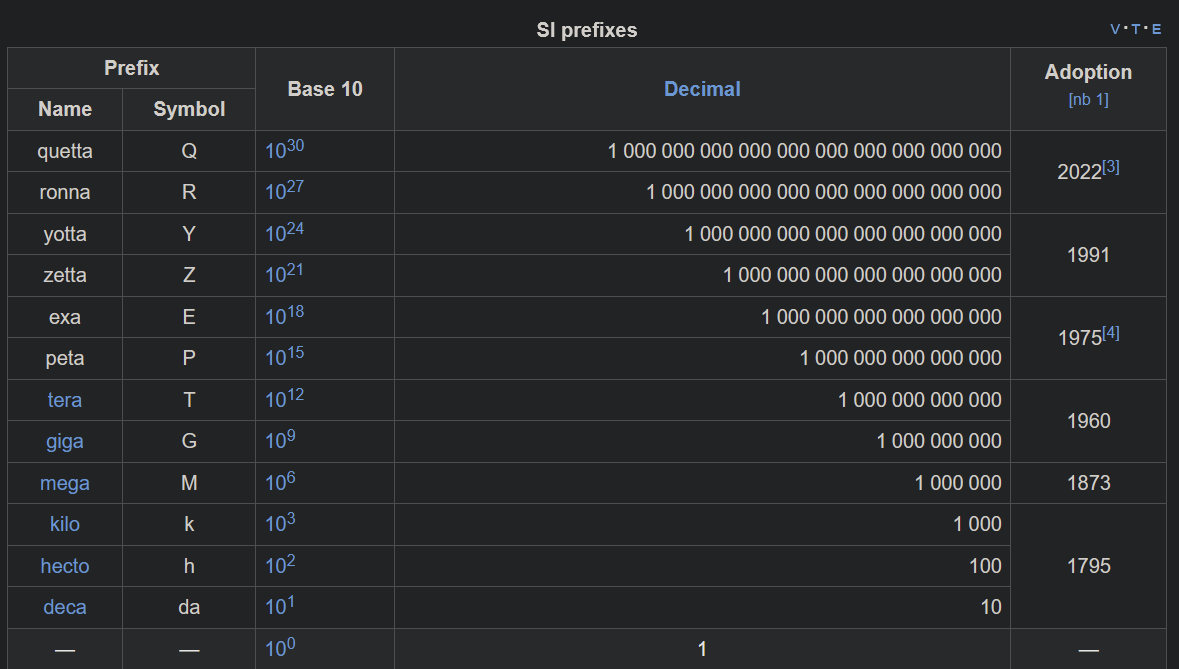Click the 10^0 link in the last row
The width and height of the screenshot is (1179, 669).
[x=280, y=647]
